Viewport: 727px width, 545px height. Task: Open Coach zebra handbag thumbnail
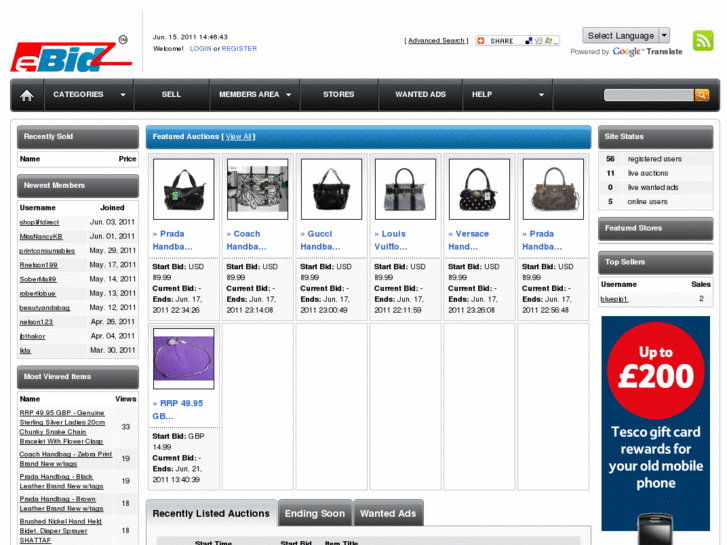click(x=257, y=189)
